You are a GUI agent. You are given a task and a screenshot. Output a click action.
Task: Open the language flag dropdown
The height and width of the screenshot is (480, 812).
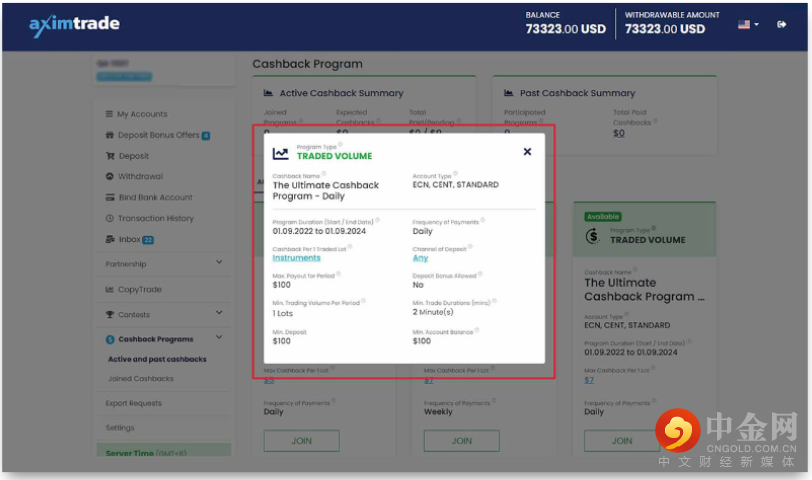(x=748, y=24)
